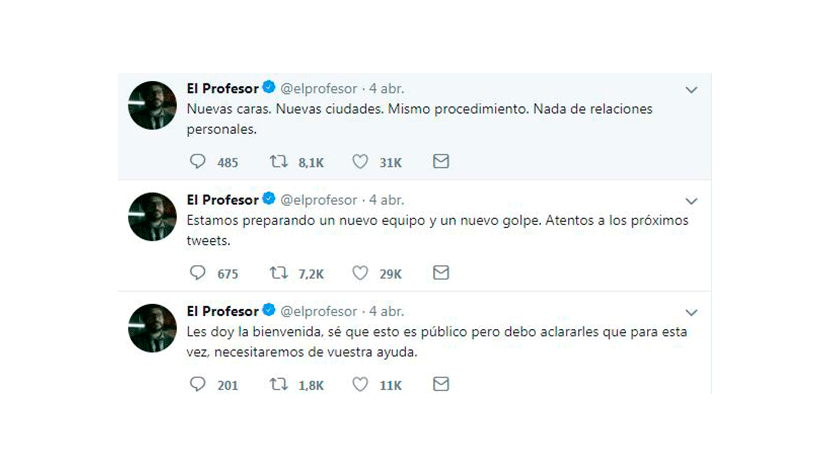Open El Profesor profile from first tweet name
Viewport: 830px width, 467px height.
point(222,88)
